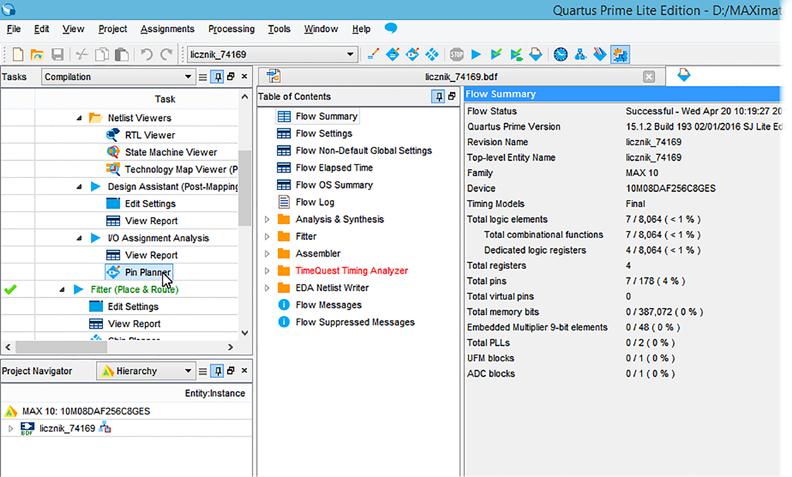Collapse the Netlist Viewers group
792x477 pixels.
click(x=79, y=118)
